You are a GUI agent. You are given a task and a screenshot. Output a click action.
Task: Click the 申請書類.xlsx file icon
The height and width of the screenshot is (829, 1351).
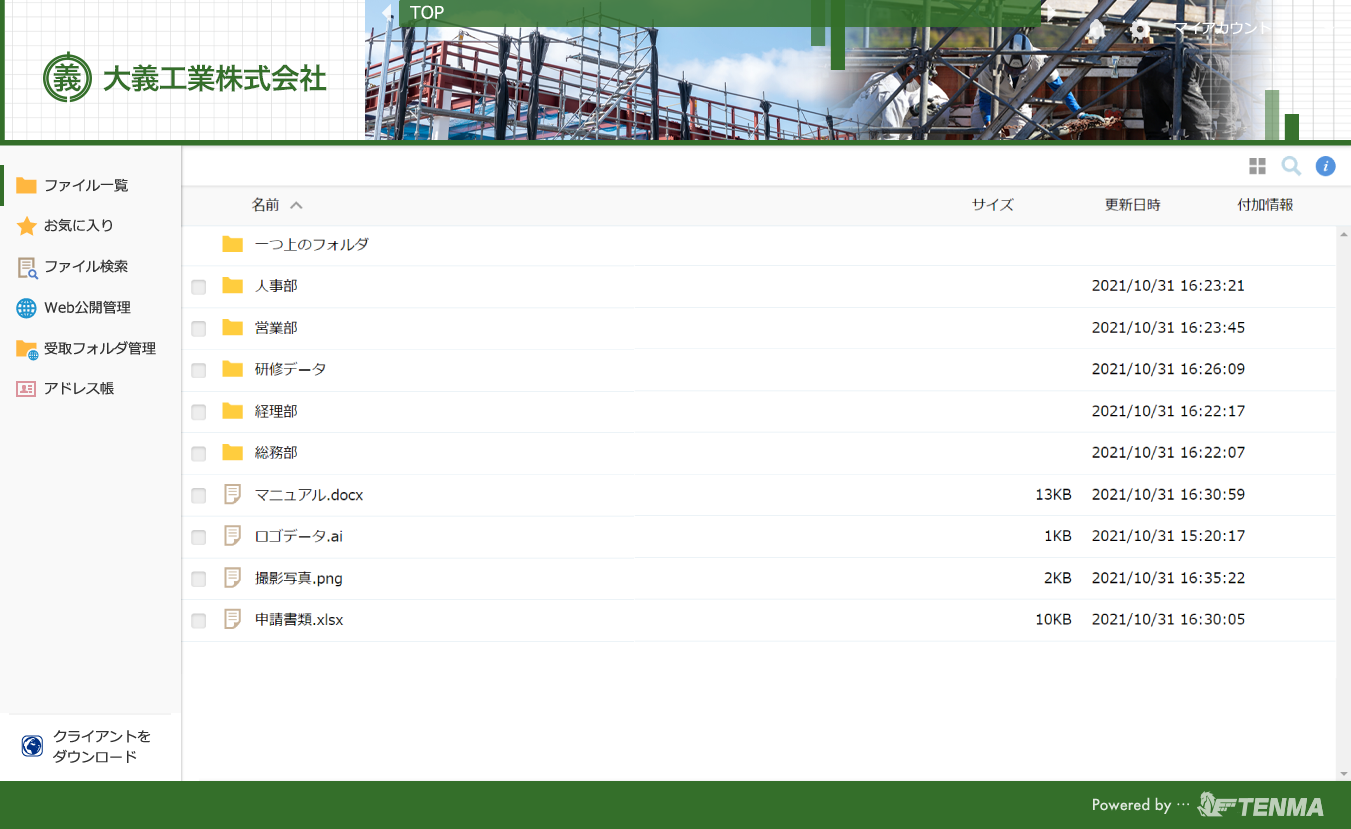point(233,620)
